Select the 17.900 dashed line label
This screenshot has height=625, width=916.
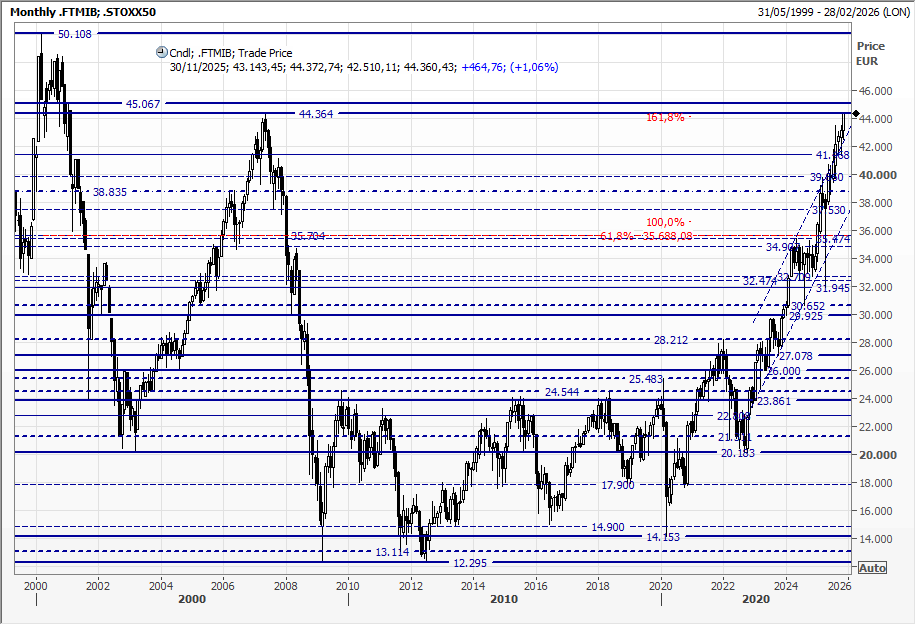pos(618,485)
